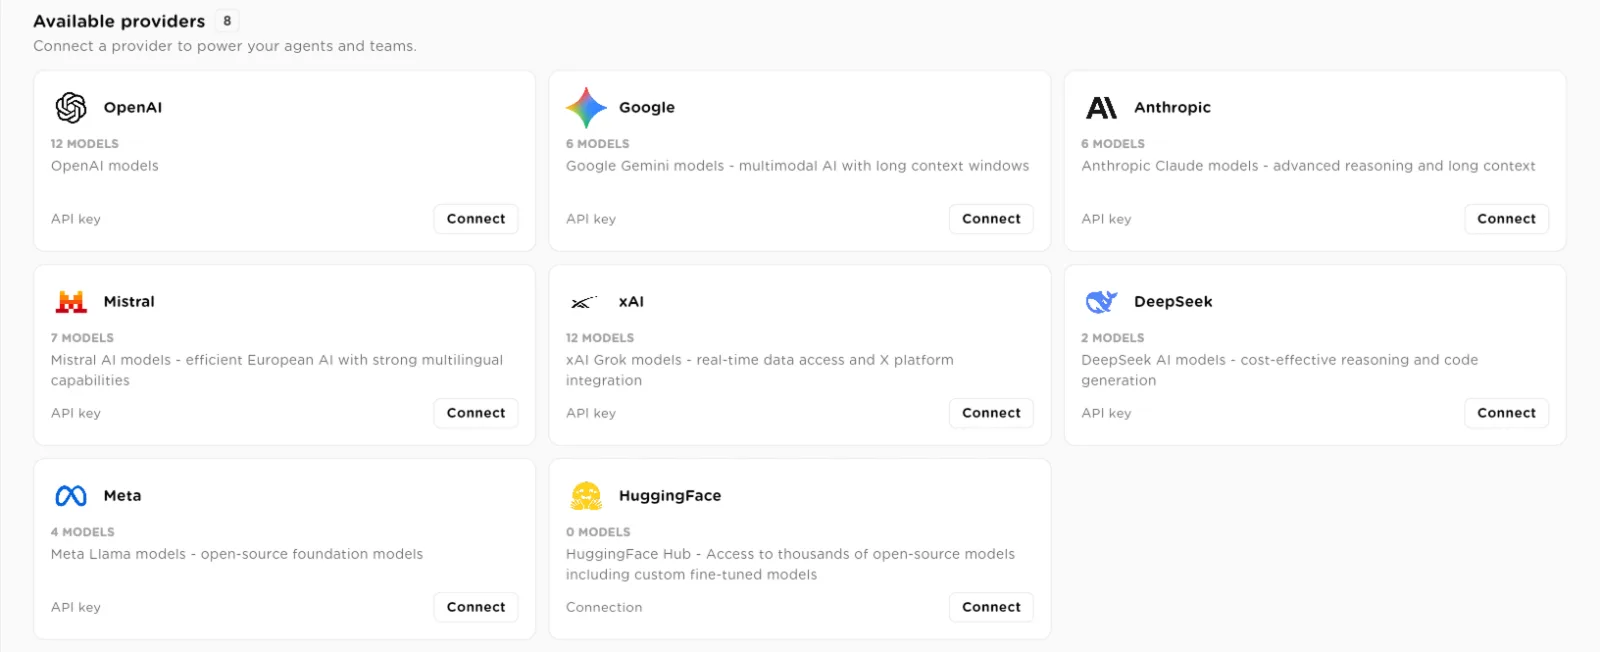The image size is (1600, 652).
Task: Click the Anthropic logo icon
Action: [1101, 107]
